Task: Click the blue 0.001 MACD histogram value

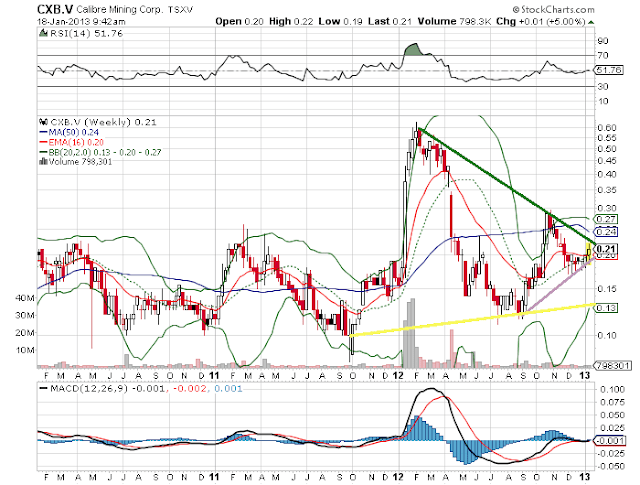Action: coord(228,388)
